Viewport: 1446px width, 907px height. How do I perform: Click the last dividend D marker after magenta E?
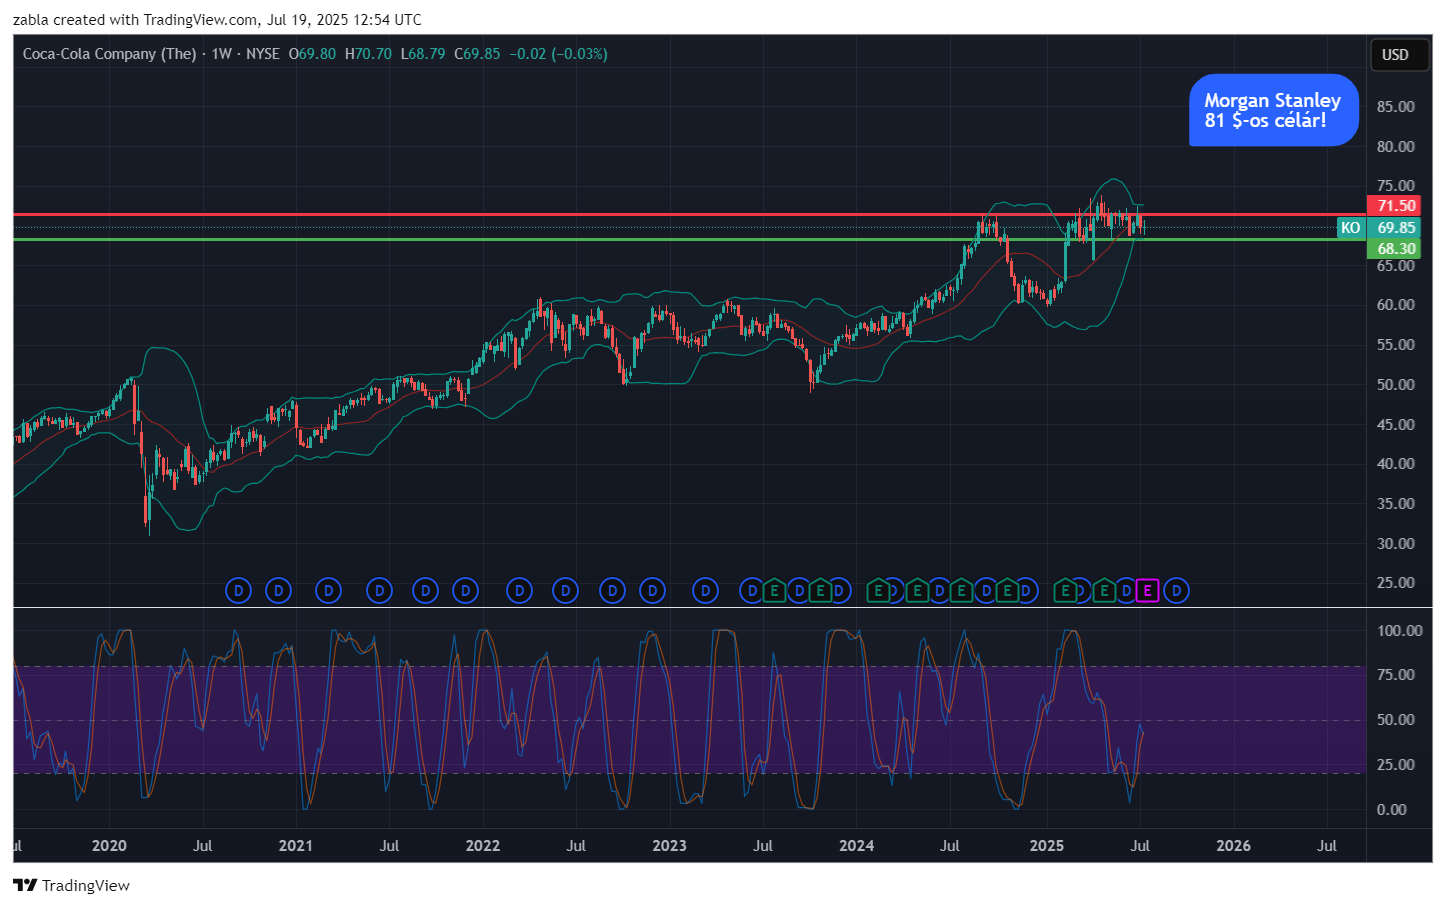[1176, 591]
